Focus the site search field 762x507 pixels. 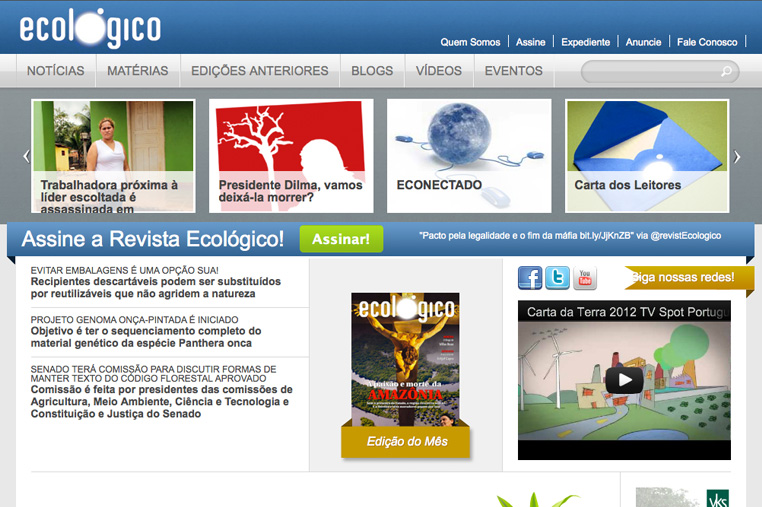pos(660,71)
